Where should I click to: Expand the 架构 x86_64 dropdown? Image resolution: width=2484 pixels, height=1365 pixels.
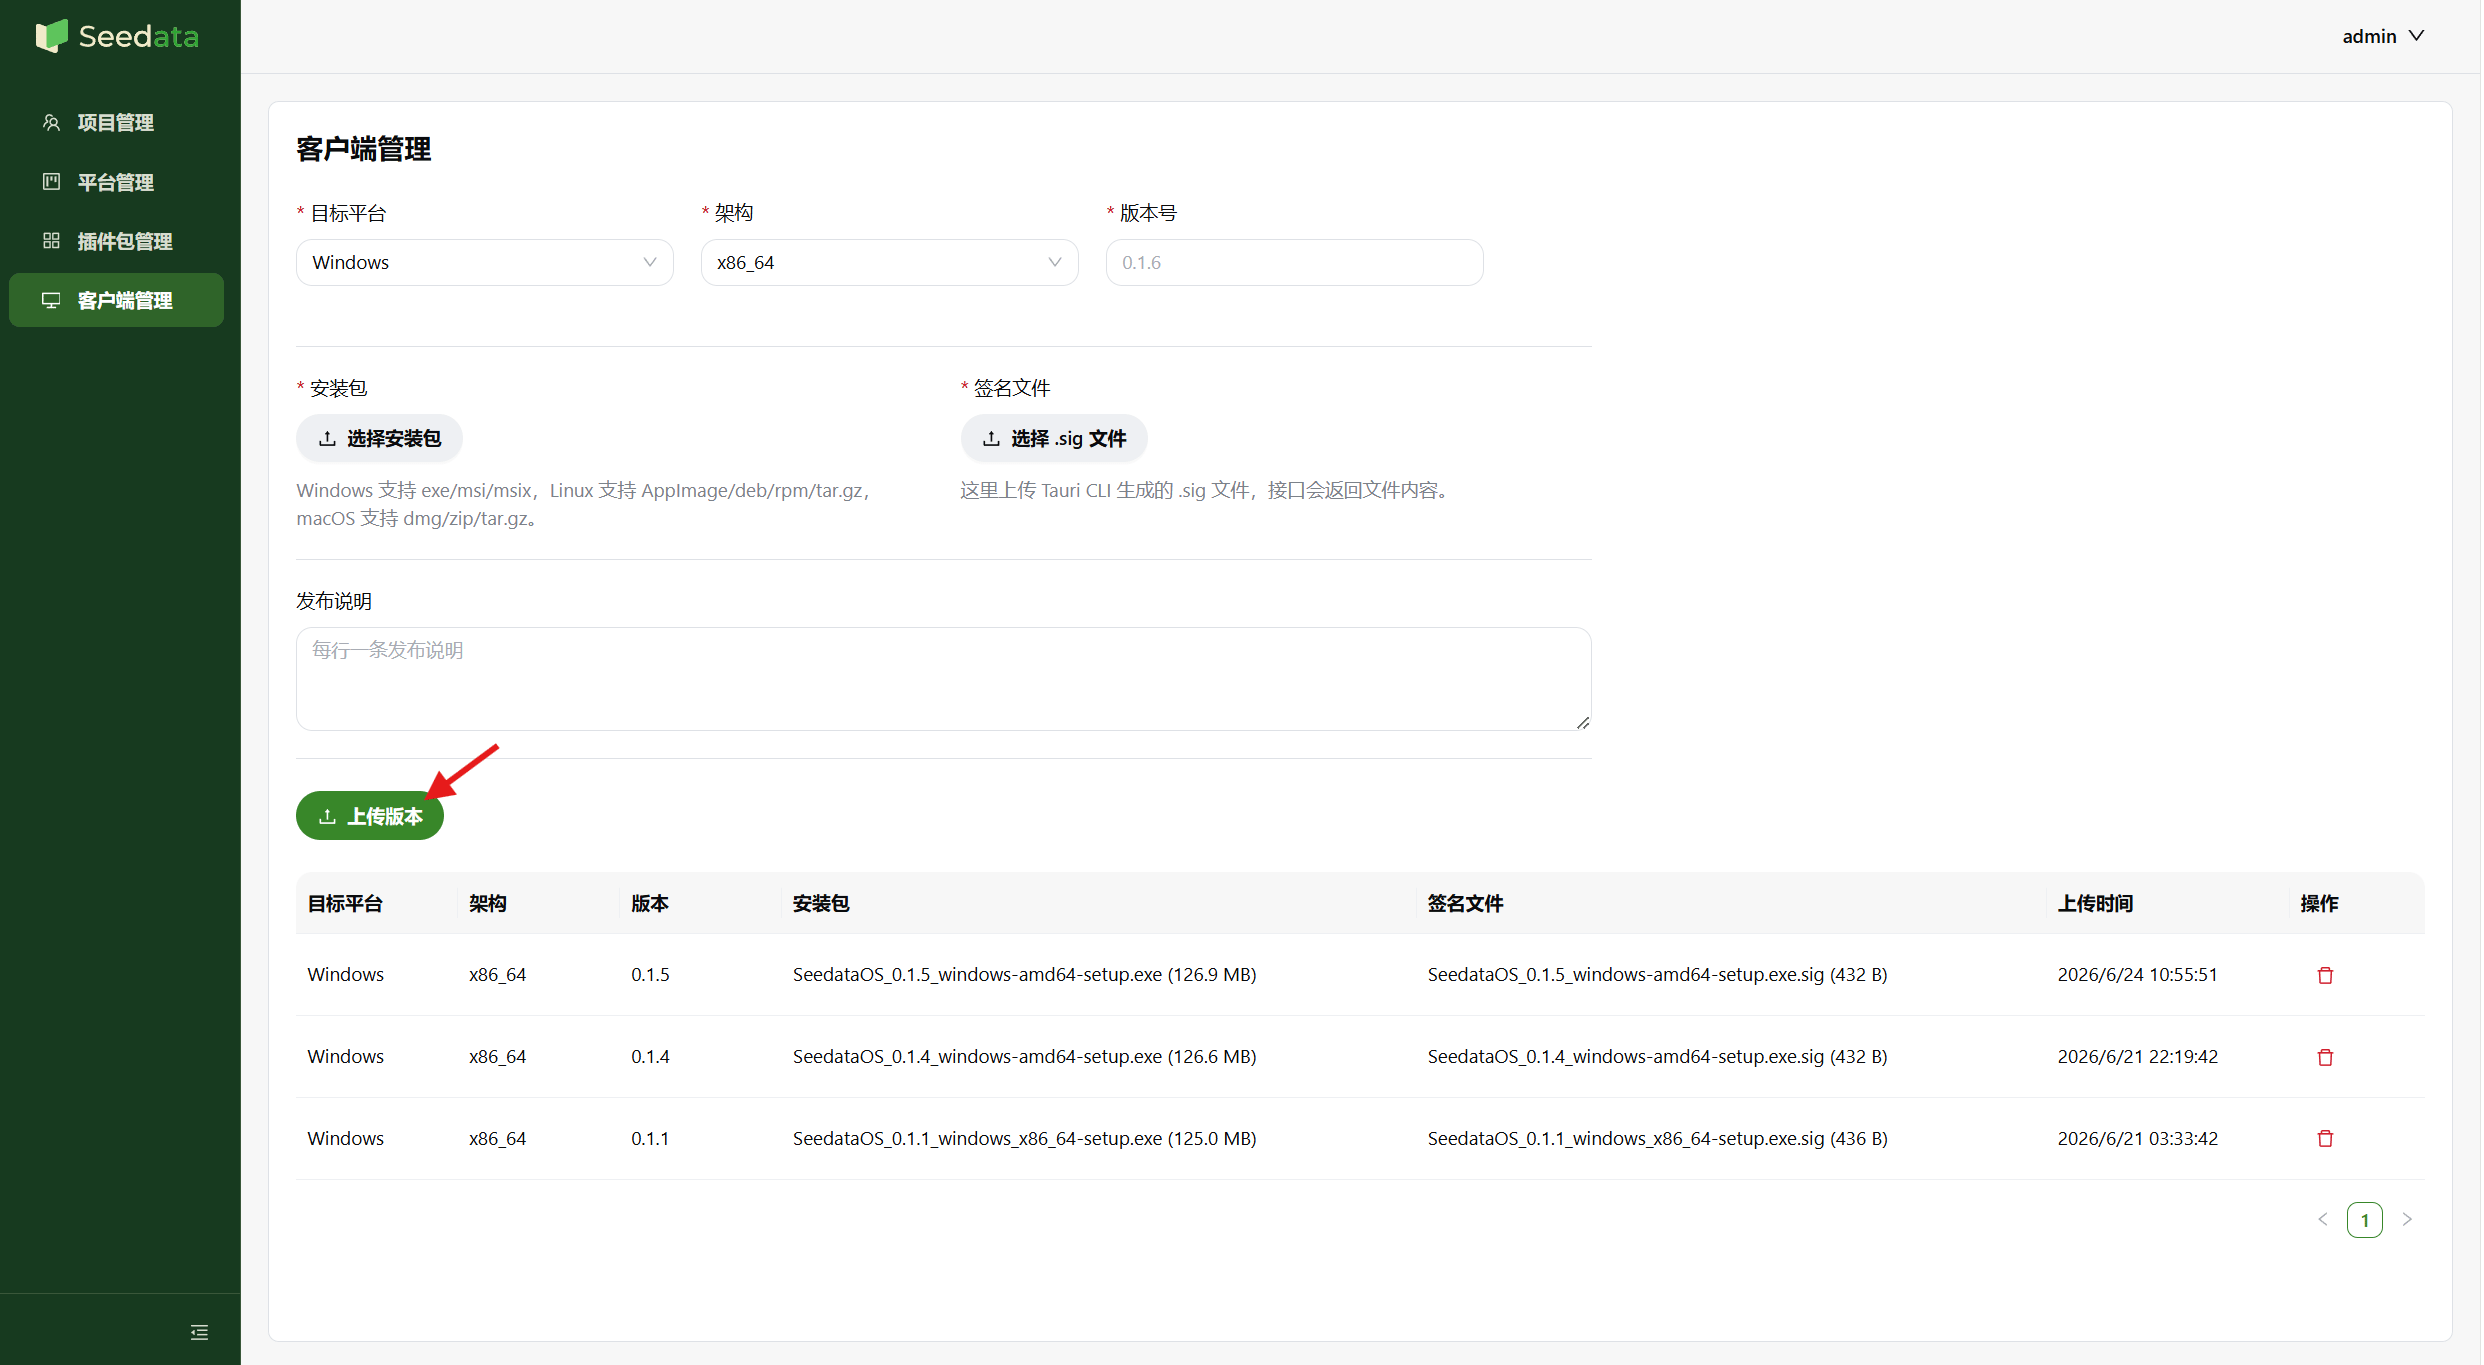(x=890, y=262)
